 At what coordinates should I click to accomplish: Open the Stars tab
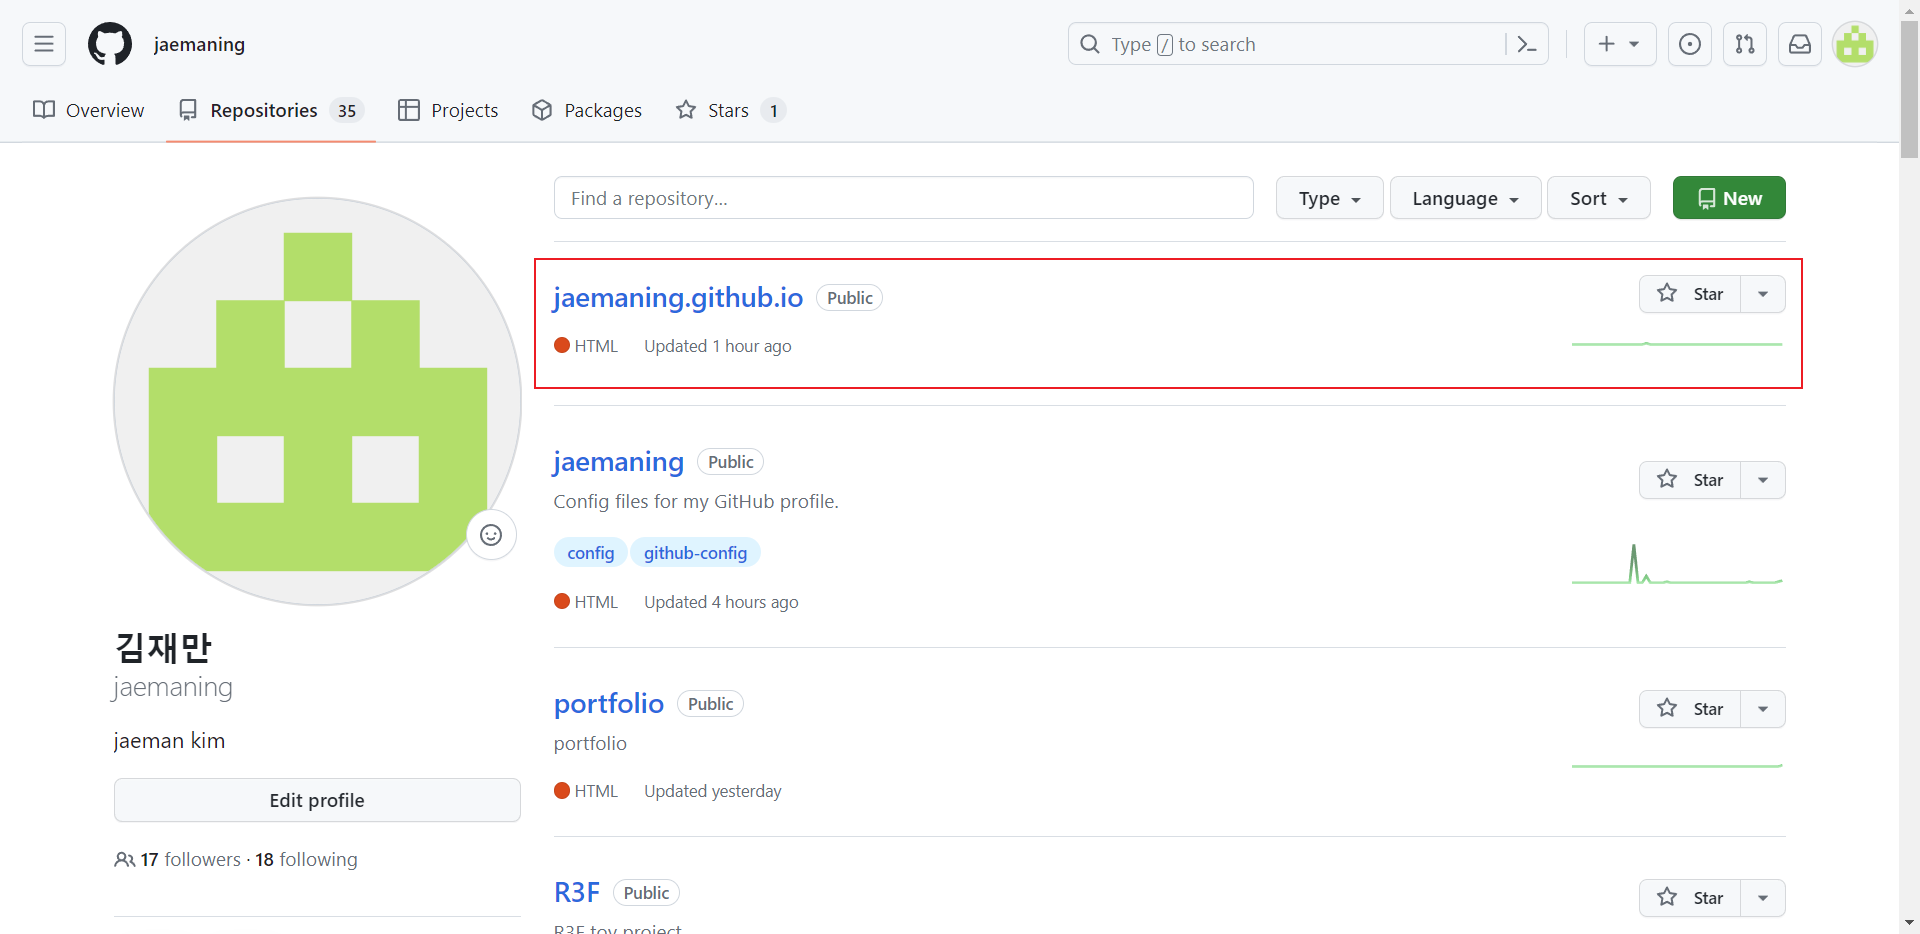point(731,110)
